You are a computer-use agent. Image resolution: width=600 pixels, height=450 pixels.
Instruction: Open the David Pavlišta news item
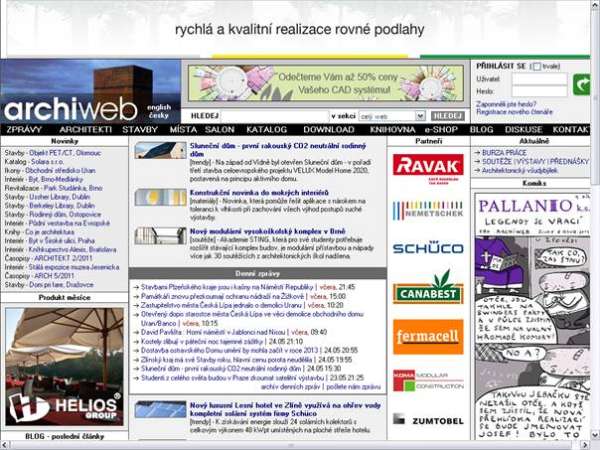pyautogui.click(x=213, y=332)
